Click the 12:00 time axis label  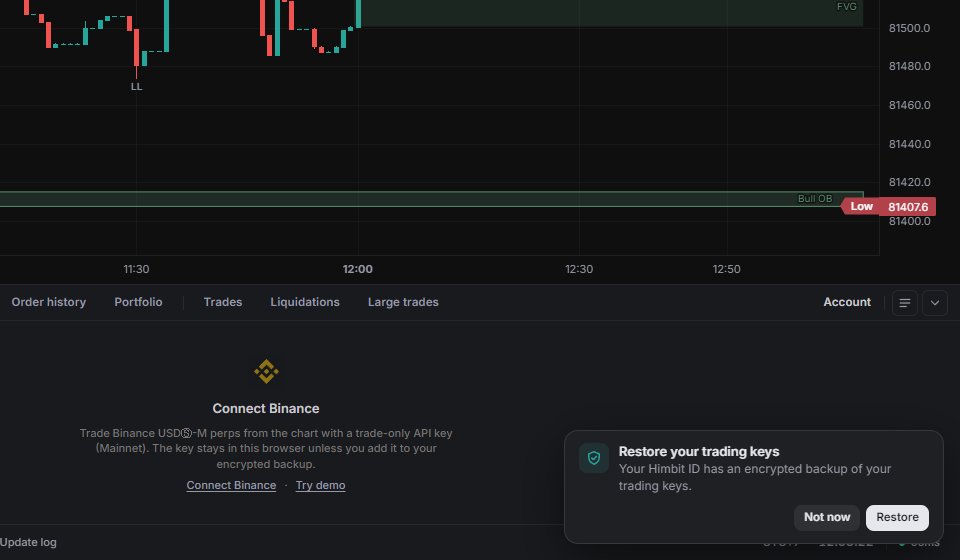(x=358, y=269)
